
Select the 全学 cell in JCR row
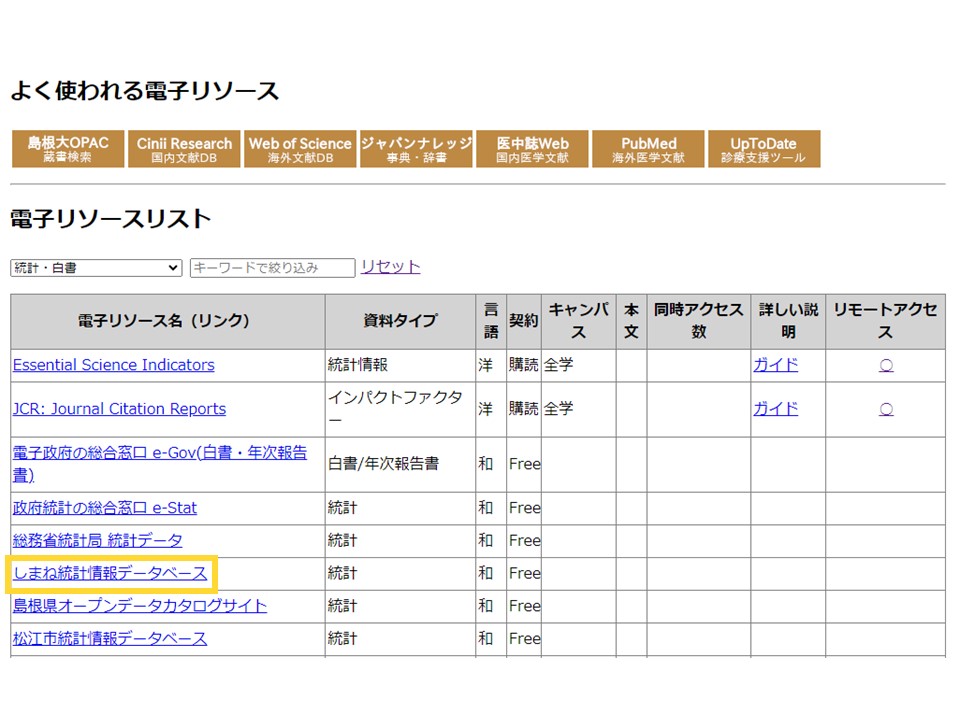pyautogui.click(x=579, y=410)
